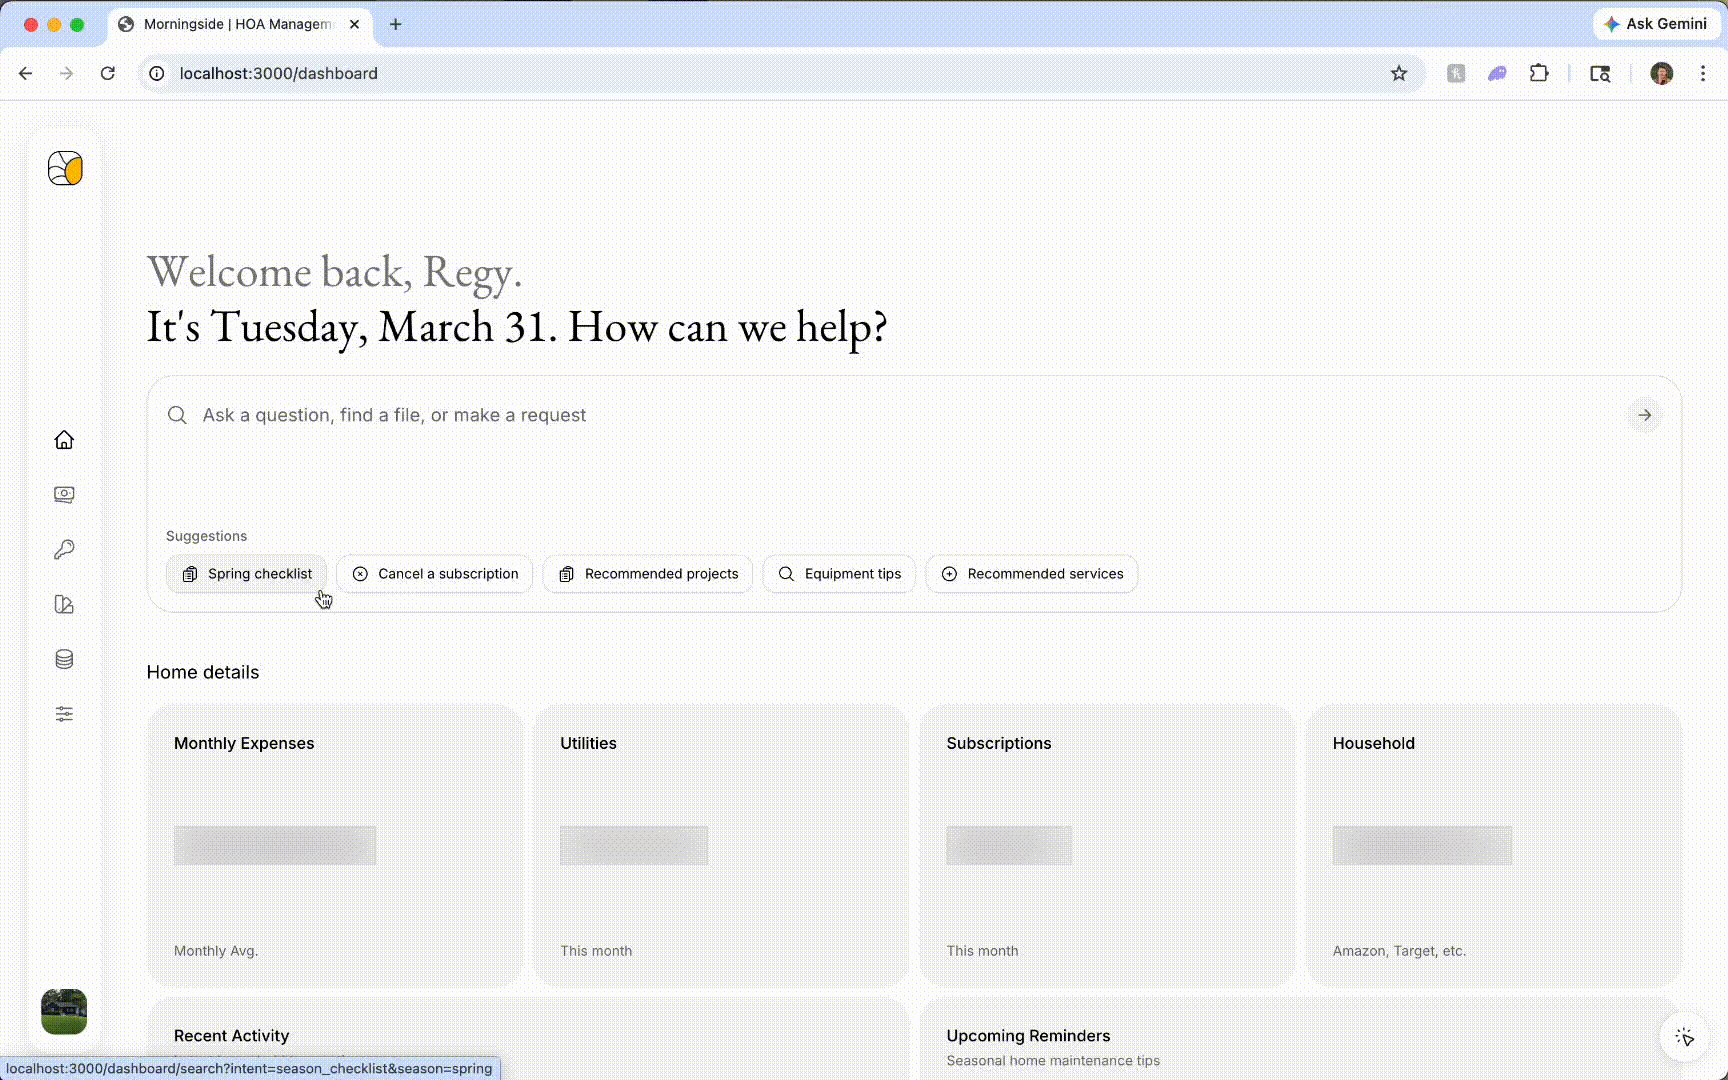This screenshot has width=1728, height=1080.
Task: Bookmark this page with the star
Action: point(1399,73)
